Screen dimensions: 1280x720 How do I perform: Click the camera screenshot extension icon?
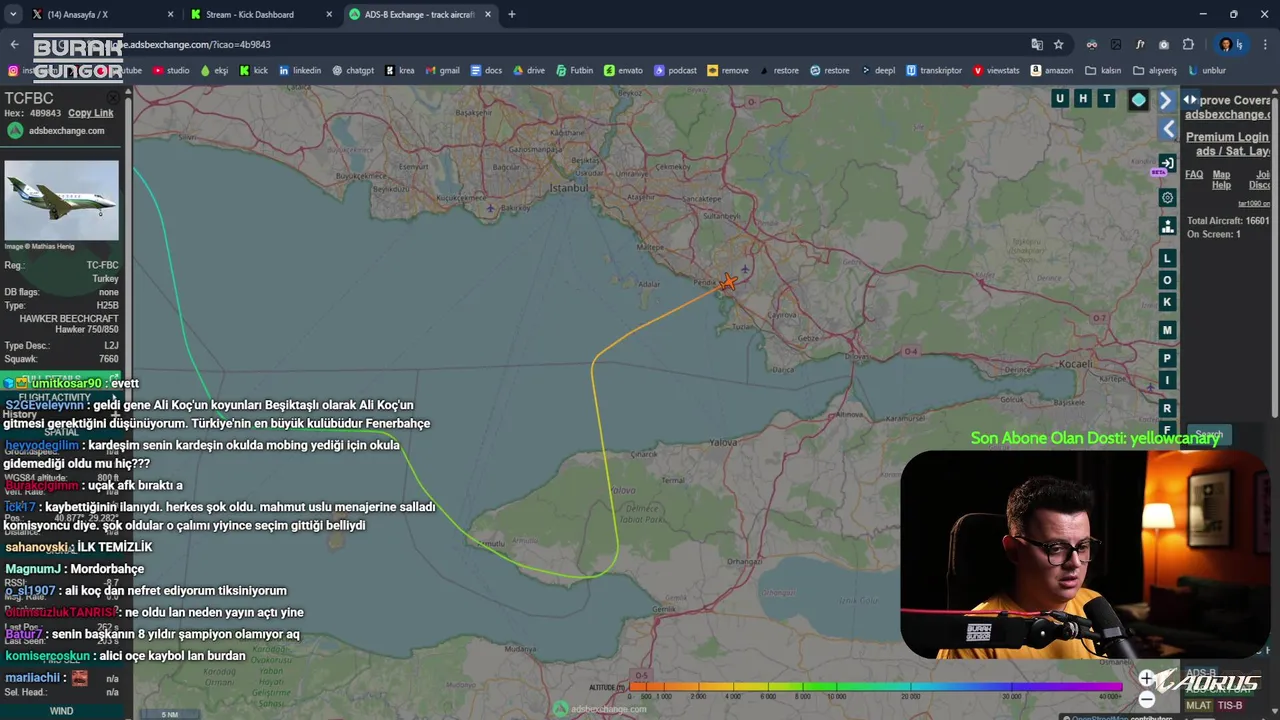click(1164, 44)
